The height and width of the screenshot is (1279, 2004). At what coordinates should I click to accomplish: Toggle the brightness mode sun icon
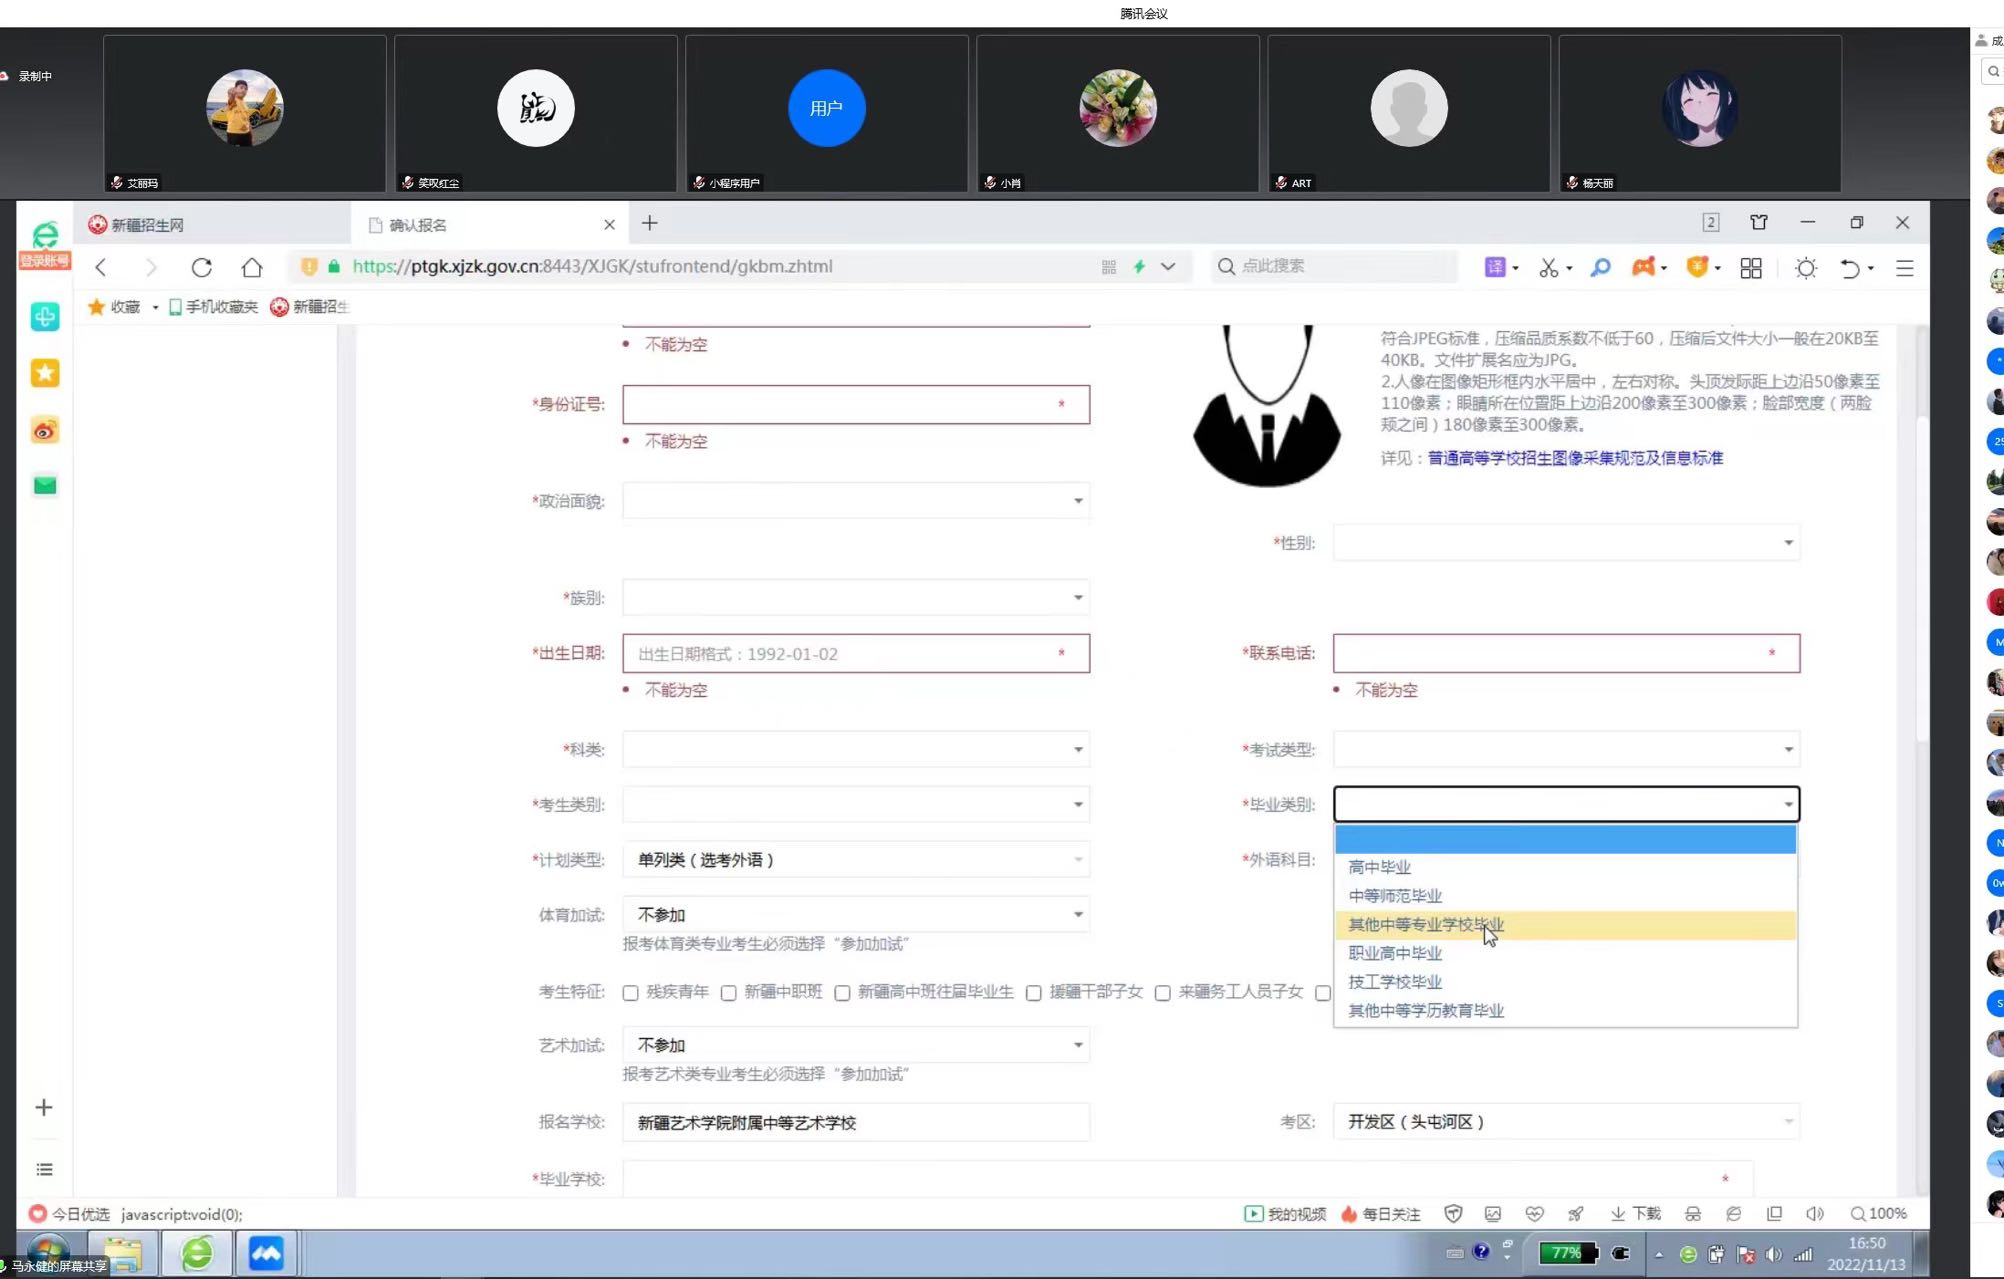[1806, 268]
